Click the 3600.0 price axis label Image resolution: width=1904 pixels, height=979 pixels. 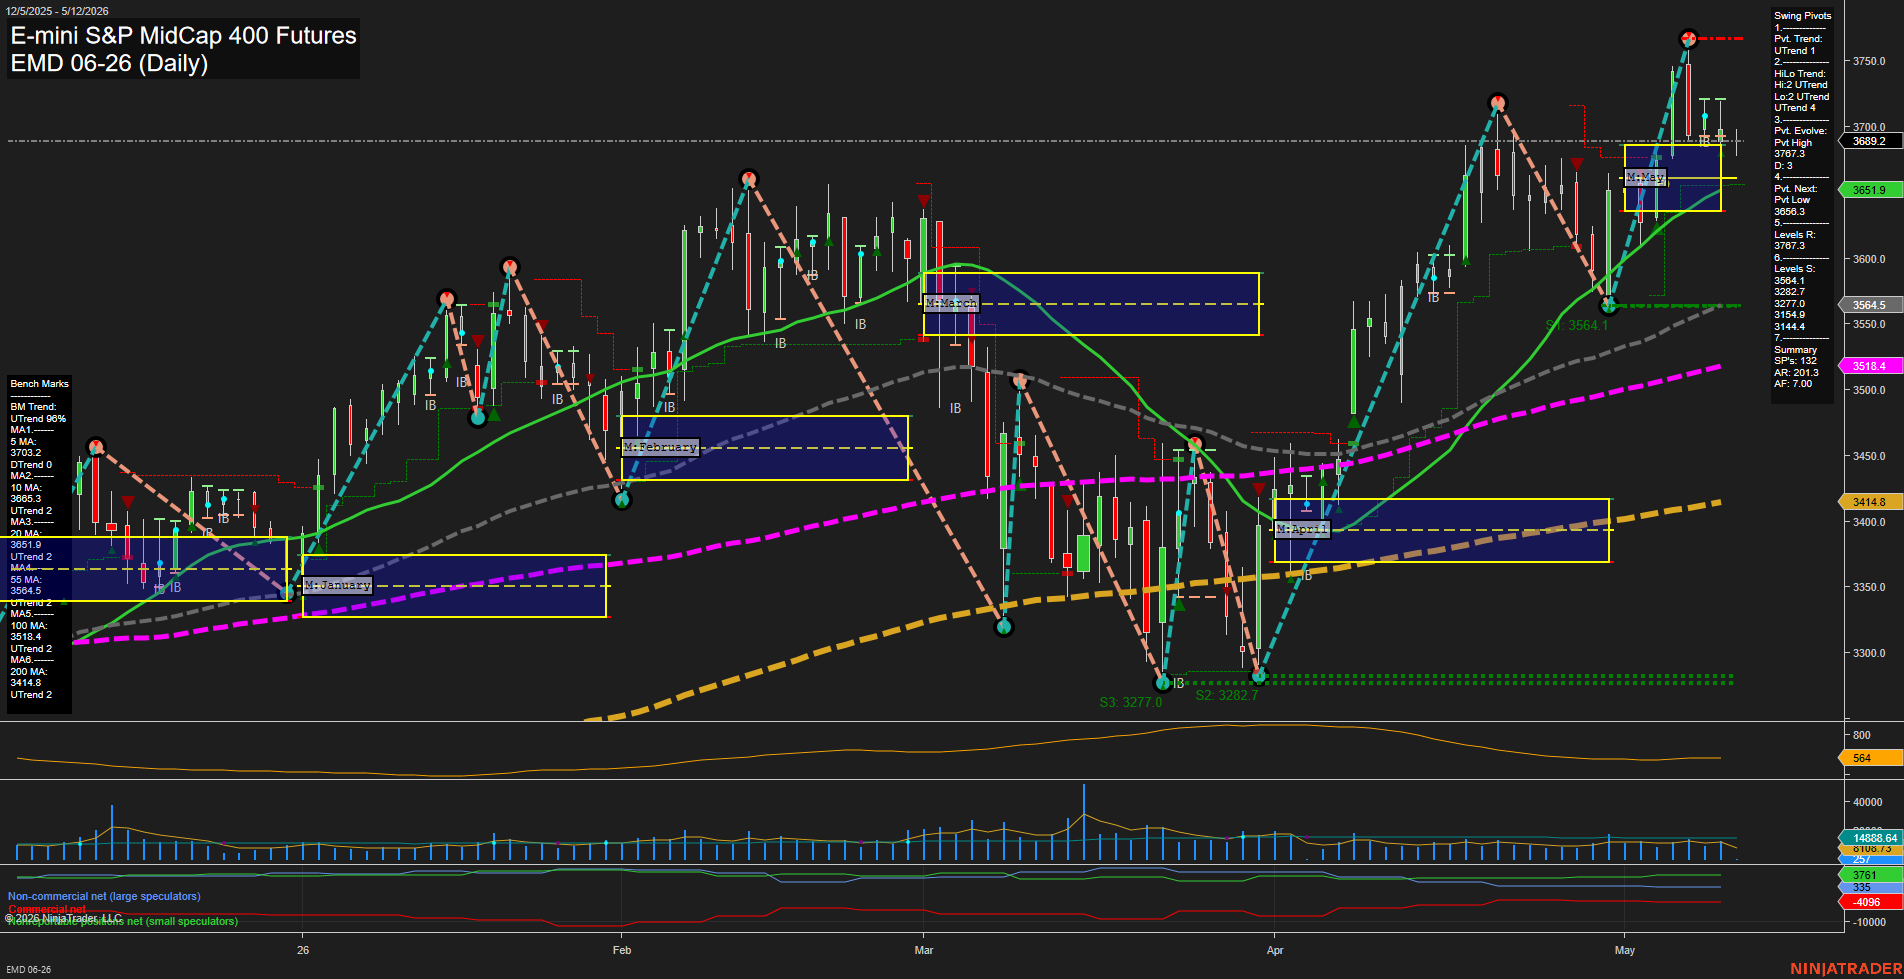(1869, 259)
